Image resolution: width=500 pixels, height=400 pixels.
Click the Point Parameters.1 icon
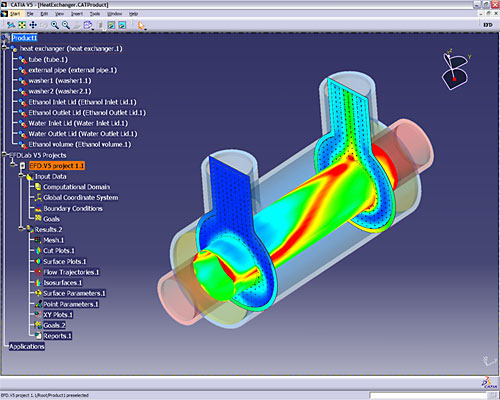pyautogui.click(x=38, y=304)
